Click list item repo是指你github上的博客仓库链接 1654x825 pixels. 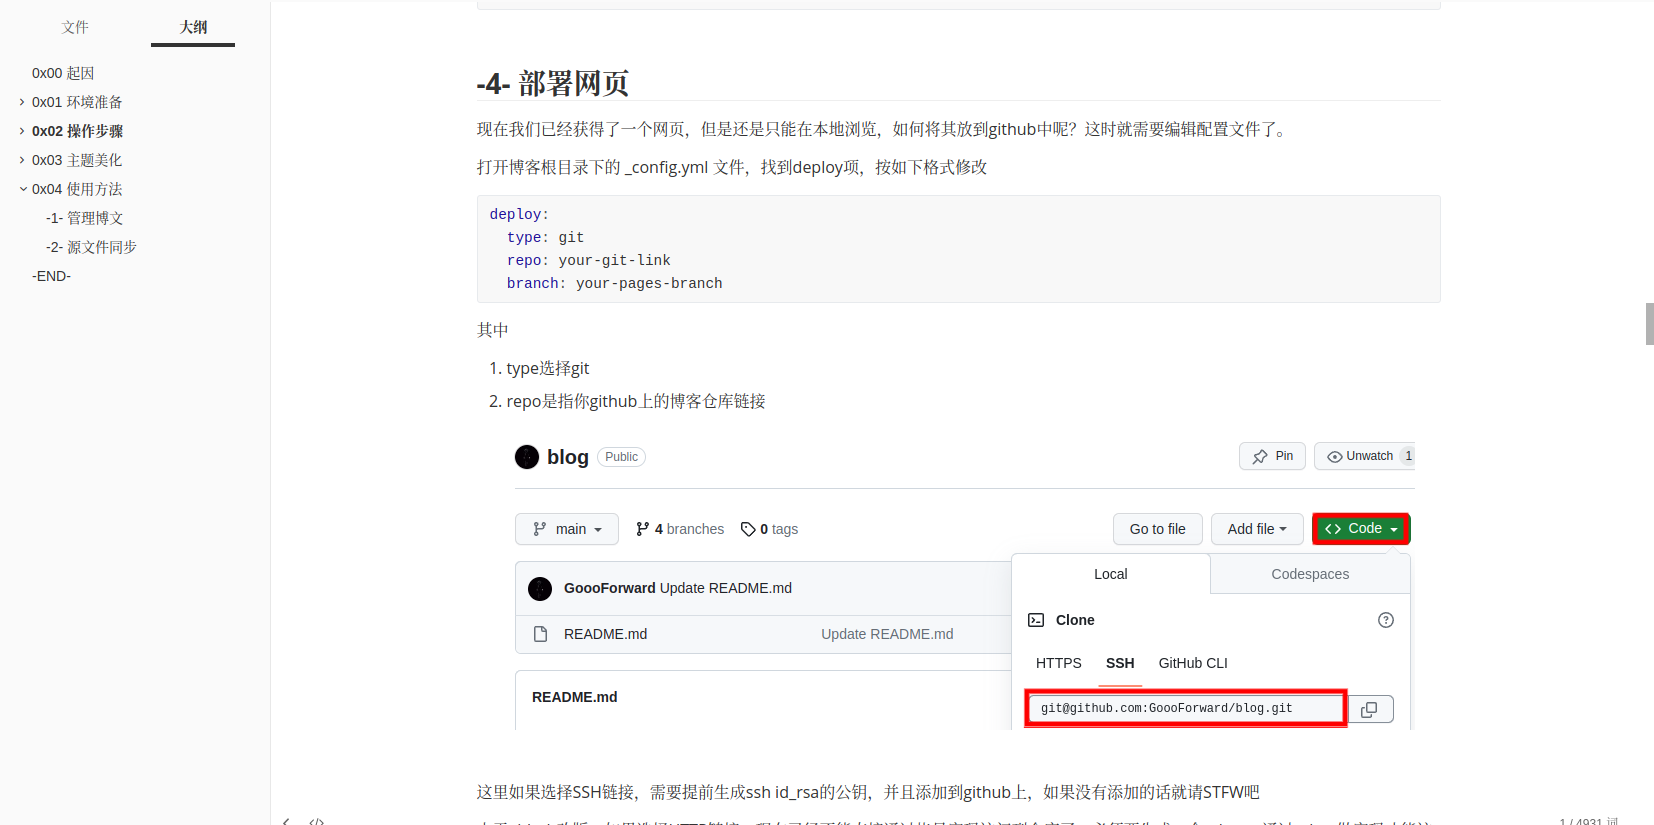click(x=636, y=401)
